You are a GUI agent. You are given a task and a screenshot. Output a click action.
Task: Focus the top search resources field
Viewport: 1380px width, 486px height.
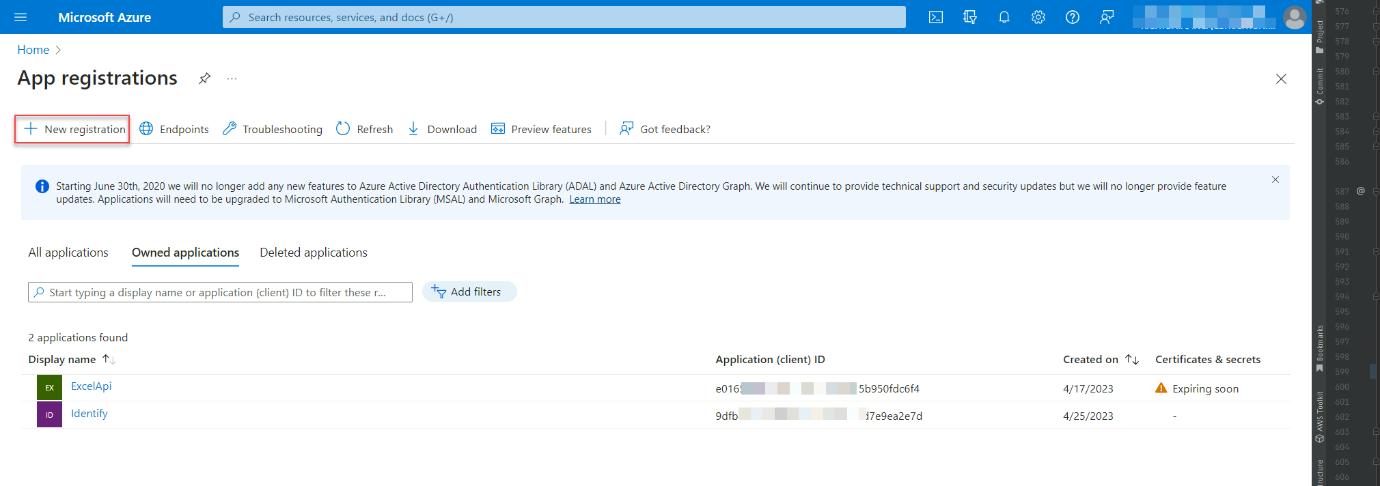pos(564,17)
